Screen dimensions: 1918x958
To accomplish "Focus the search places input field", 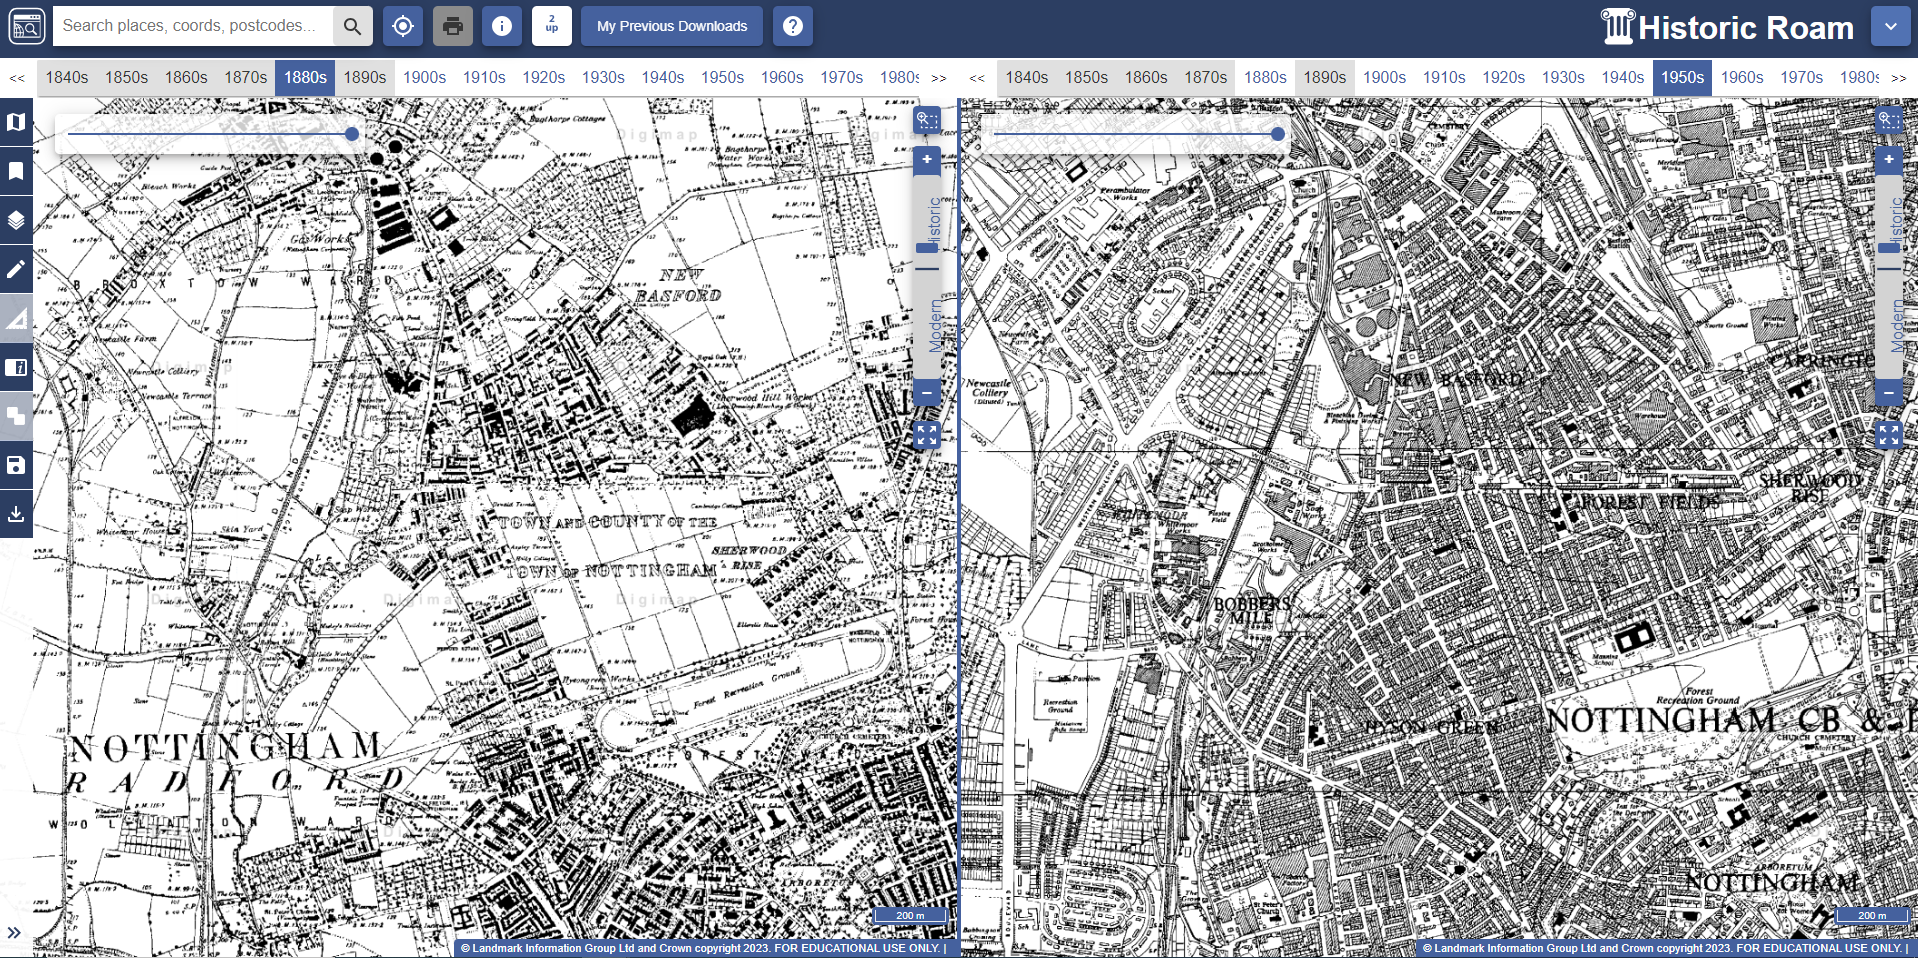I will (192, 26).
